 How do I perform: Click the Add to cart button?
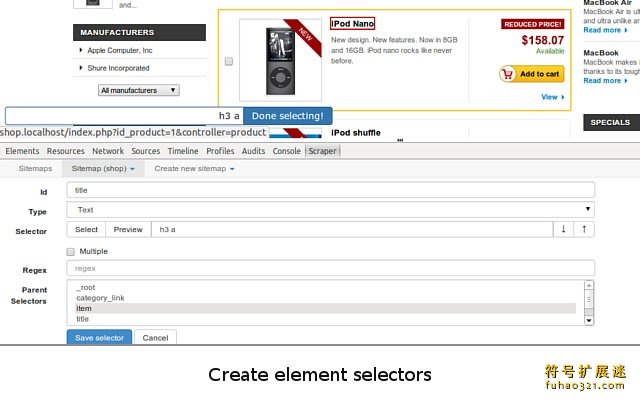click(532, 74)
